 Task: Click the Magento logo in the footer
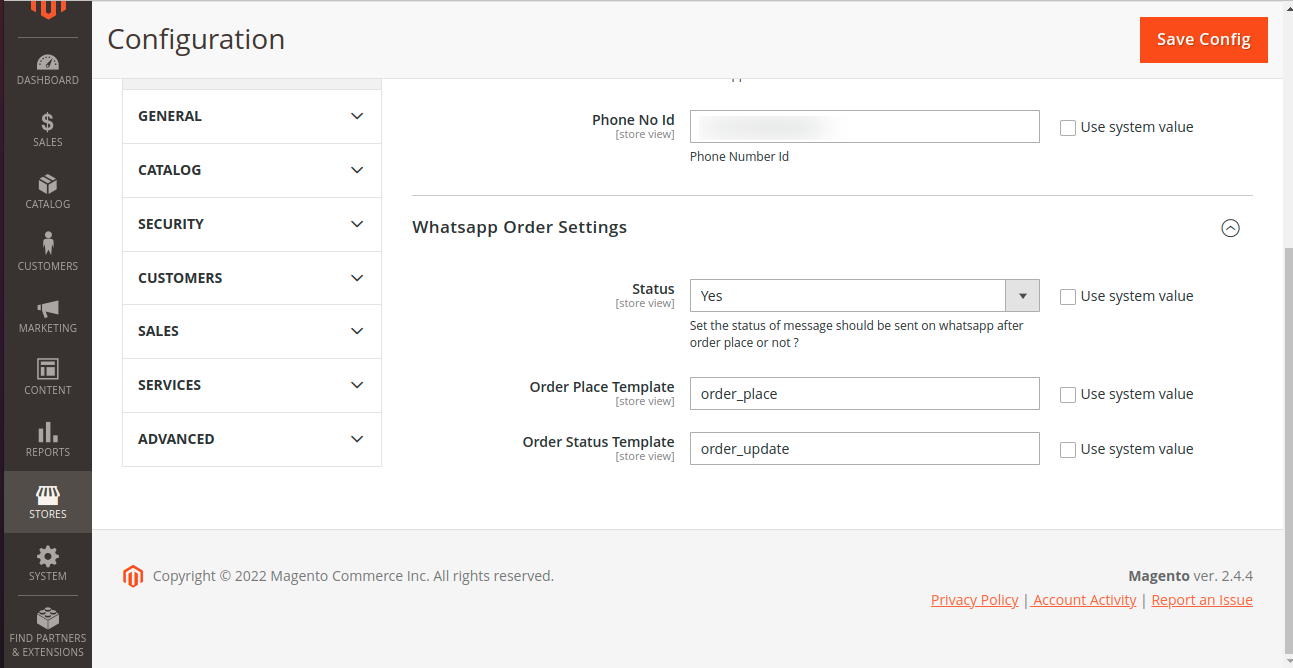pyautogui.click(x=133, y=576)
